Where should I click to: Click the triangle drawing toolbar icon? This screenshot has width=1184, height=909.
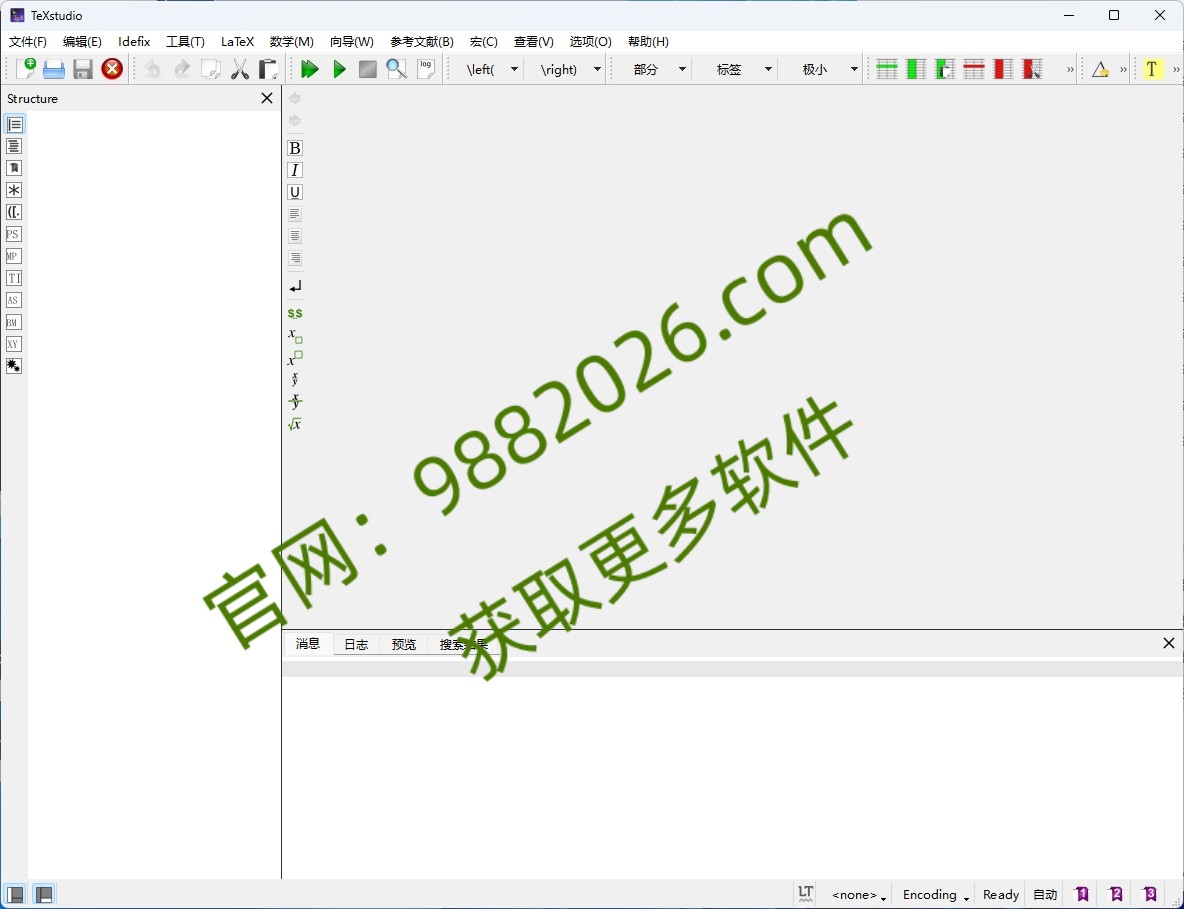point(1100,69)
